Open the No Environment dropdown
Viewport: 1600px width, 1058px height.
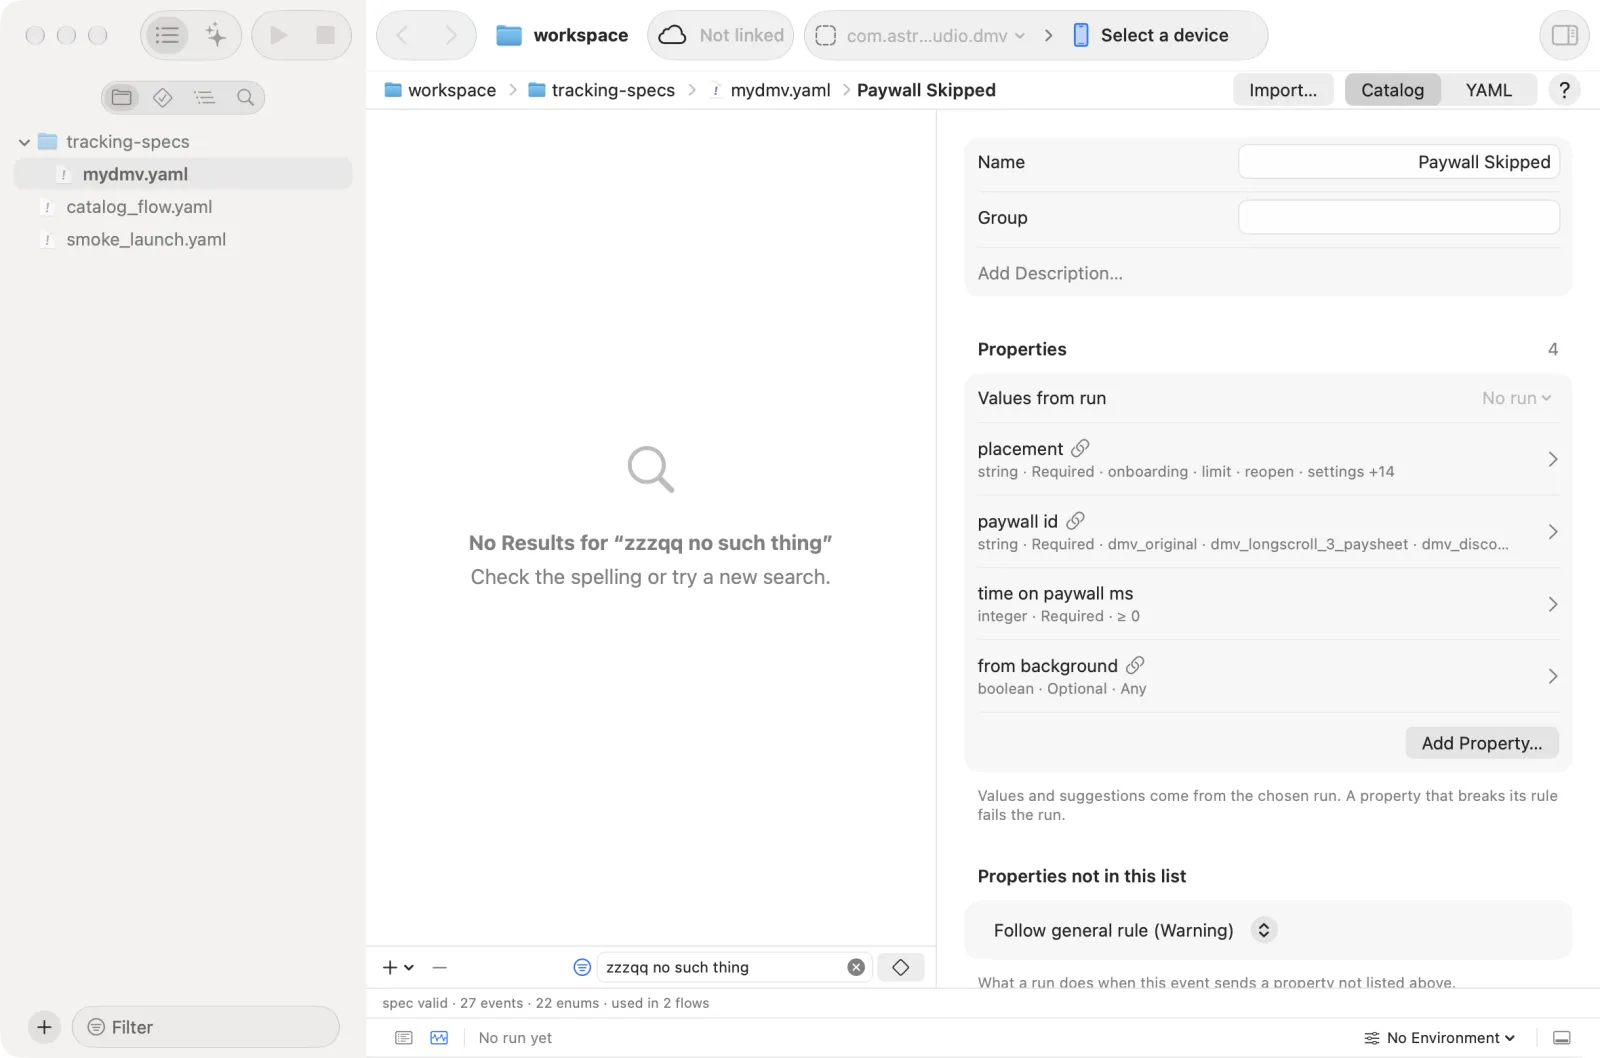pyautogui.click(x=1439, y=1038)
